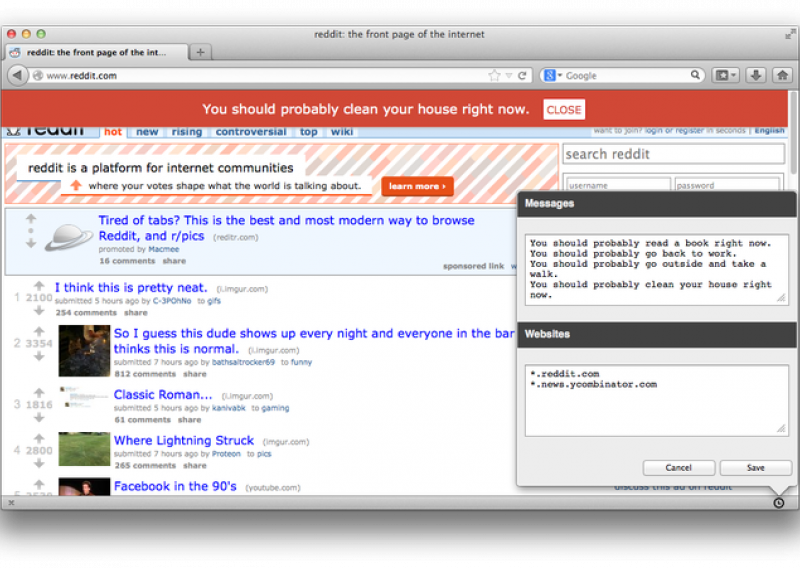The height and width of the screenshot is (568, 800).
Task: Switch to the rising tab
Action: tap(187, 132)
